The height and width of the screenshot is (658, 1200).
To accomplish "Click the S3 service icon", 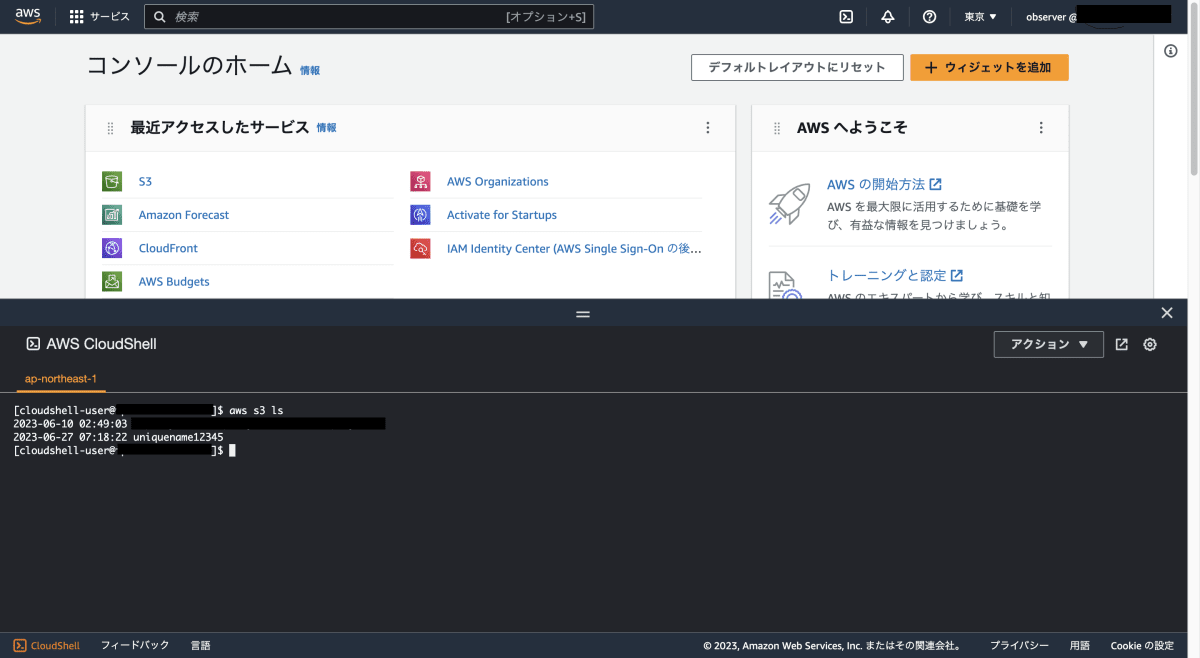I will [x=112, y=182].
